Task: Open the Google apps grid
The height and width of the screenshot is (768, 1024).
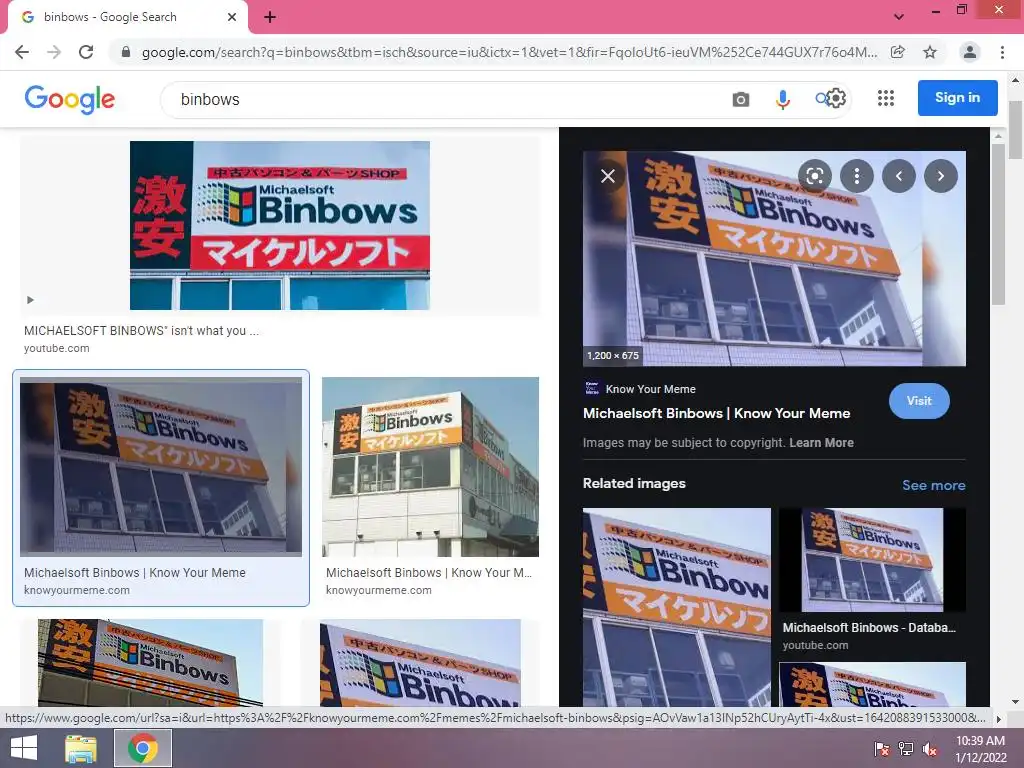Action: point(886,98)
